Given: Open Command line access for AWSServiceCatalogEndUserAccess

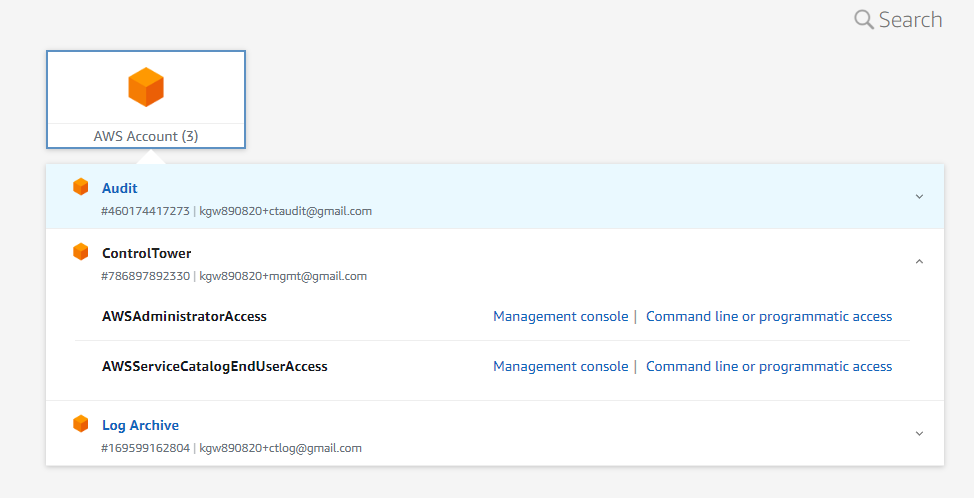Looking at the screenshot, I should click(x=769, y=367).
